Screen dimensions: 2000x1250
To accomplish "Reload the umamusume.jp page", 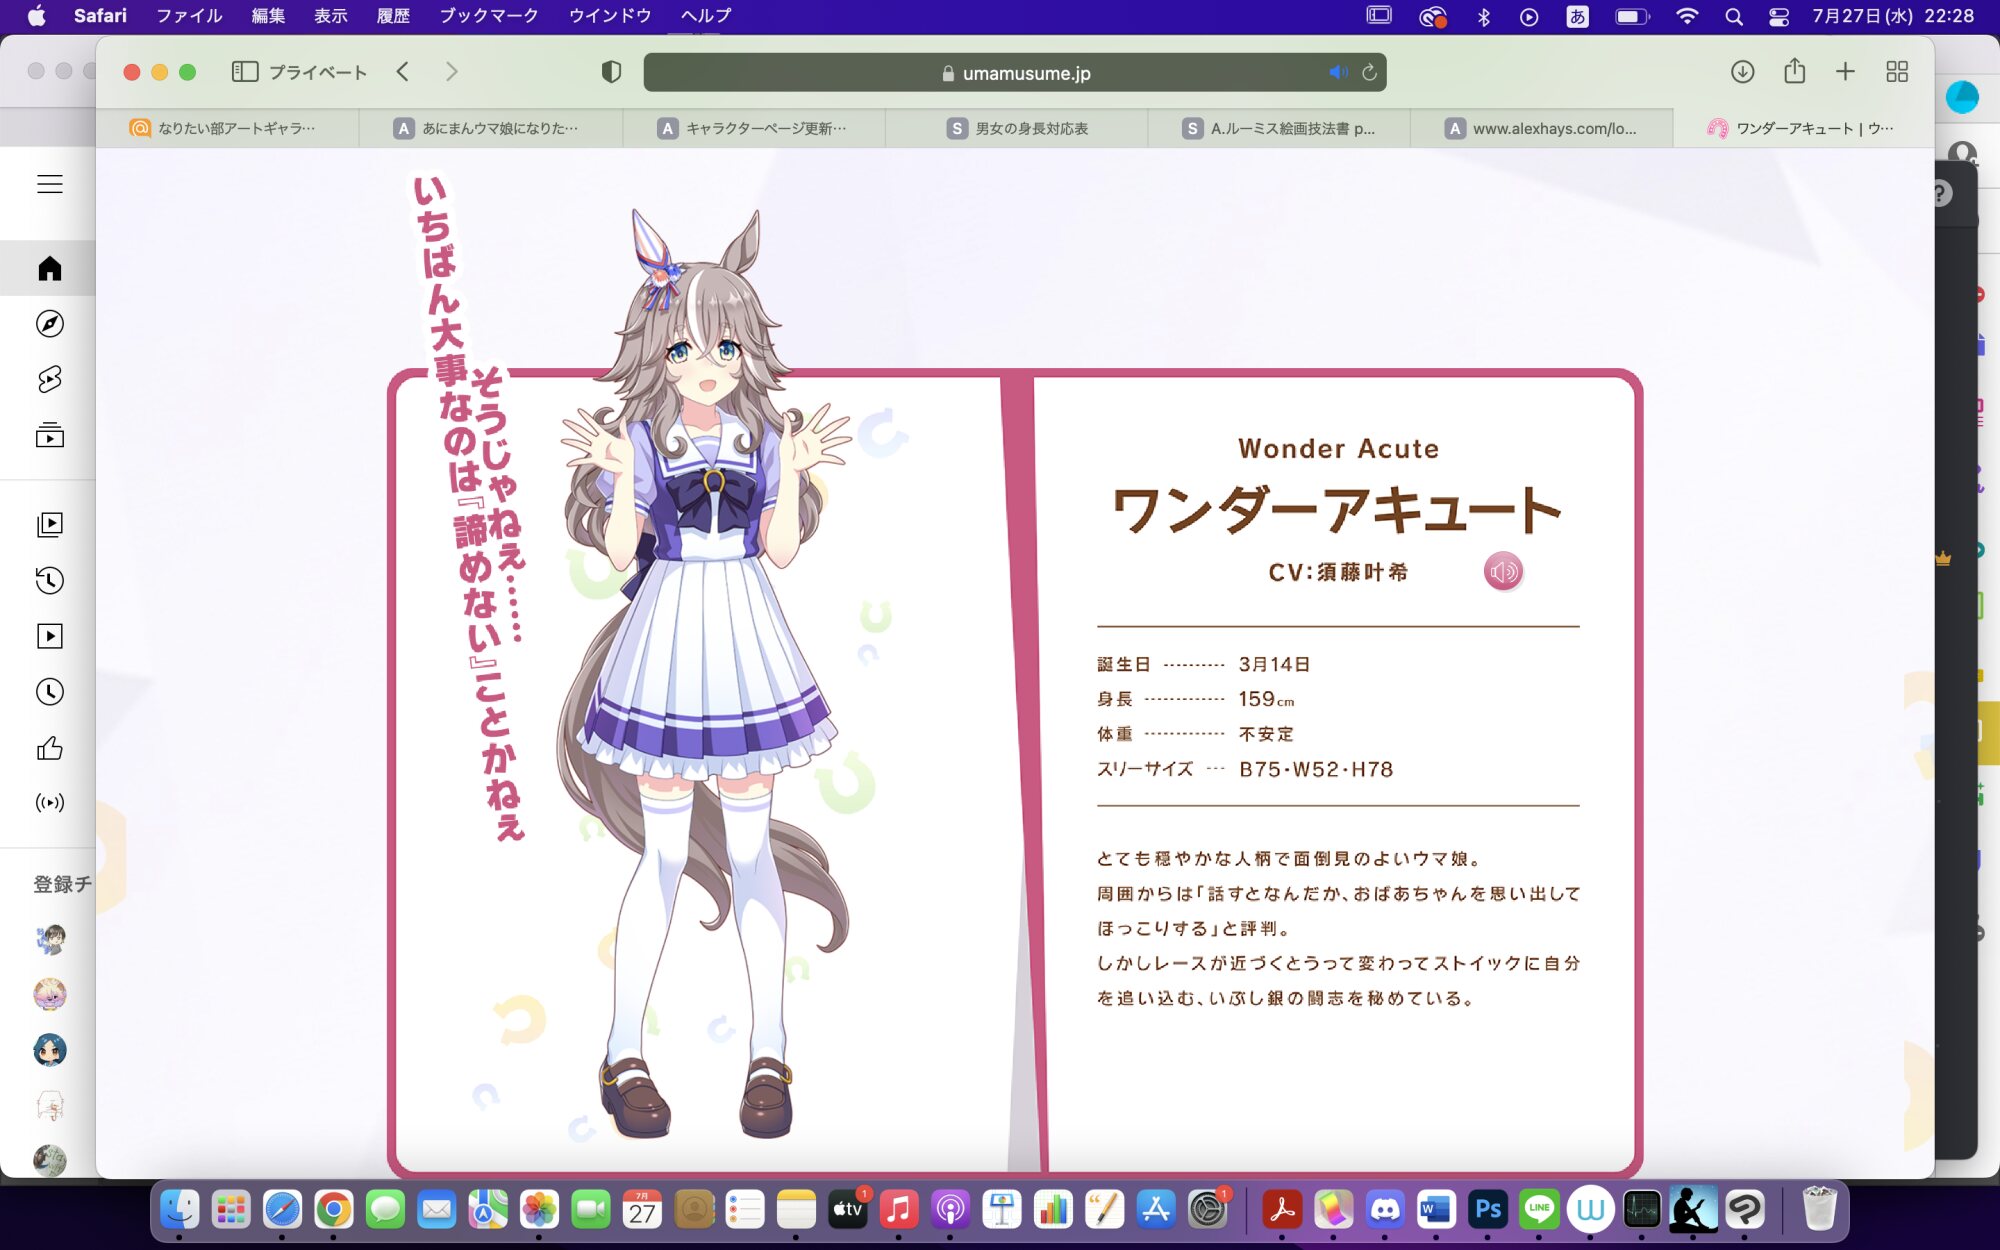I will pyautogui.click(x=1369, y=72).
